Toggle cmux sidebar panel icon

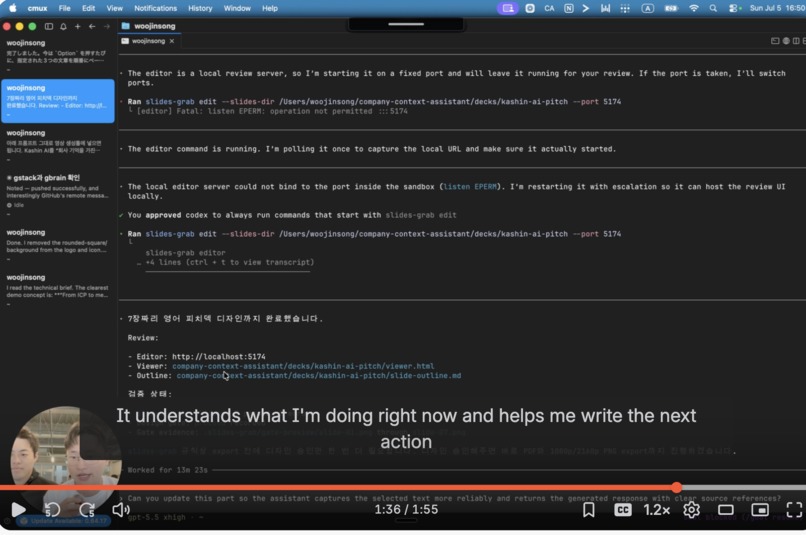(49, 26)
